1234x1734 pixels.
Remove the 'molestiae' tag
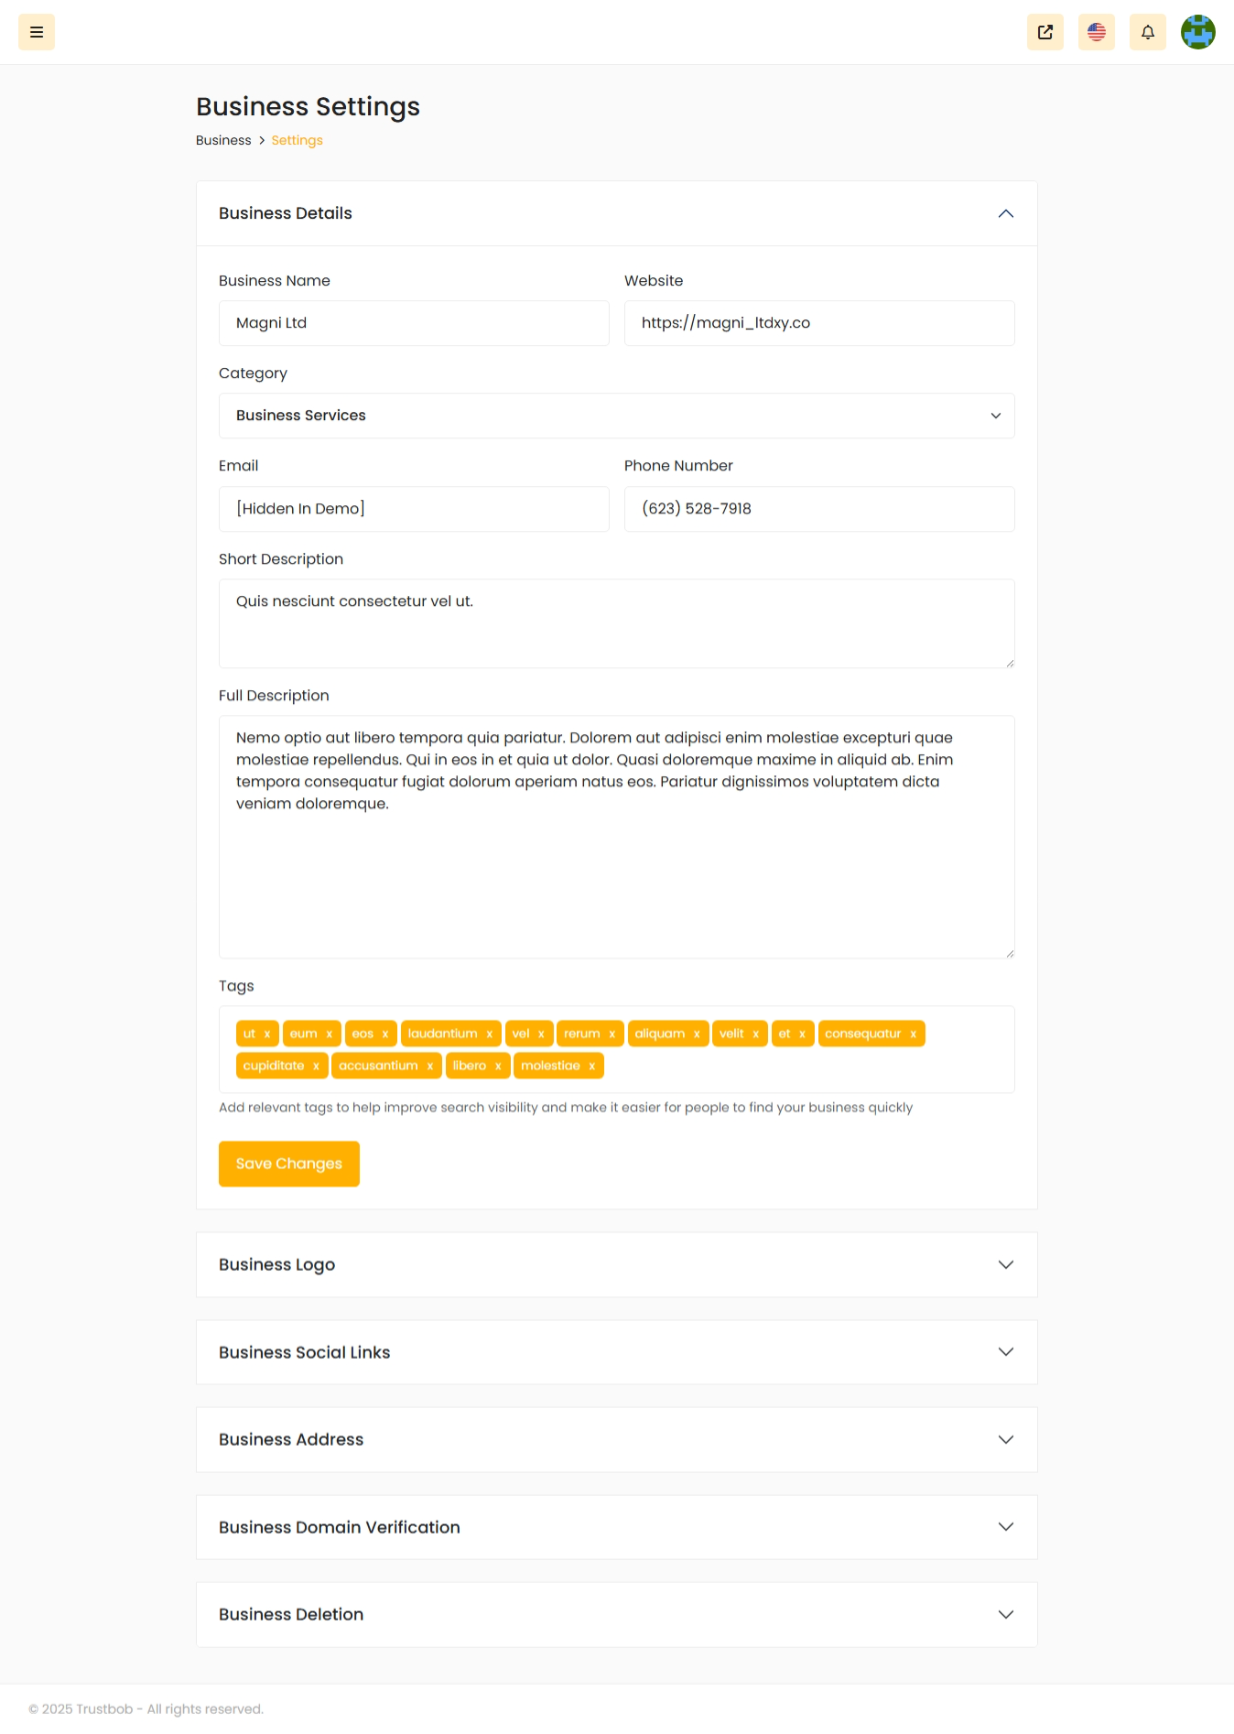(592, 1066)
